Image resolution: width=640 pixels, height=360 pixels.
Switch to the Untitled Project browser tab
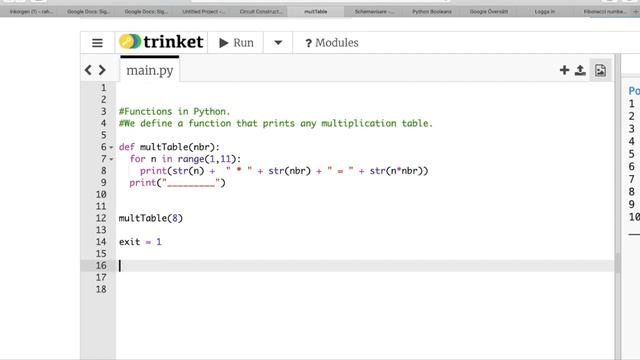(203, 11)
